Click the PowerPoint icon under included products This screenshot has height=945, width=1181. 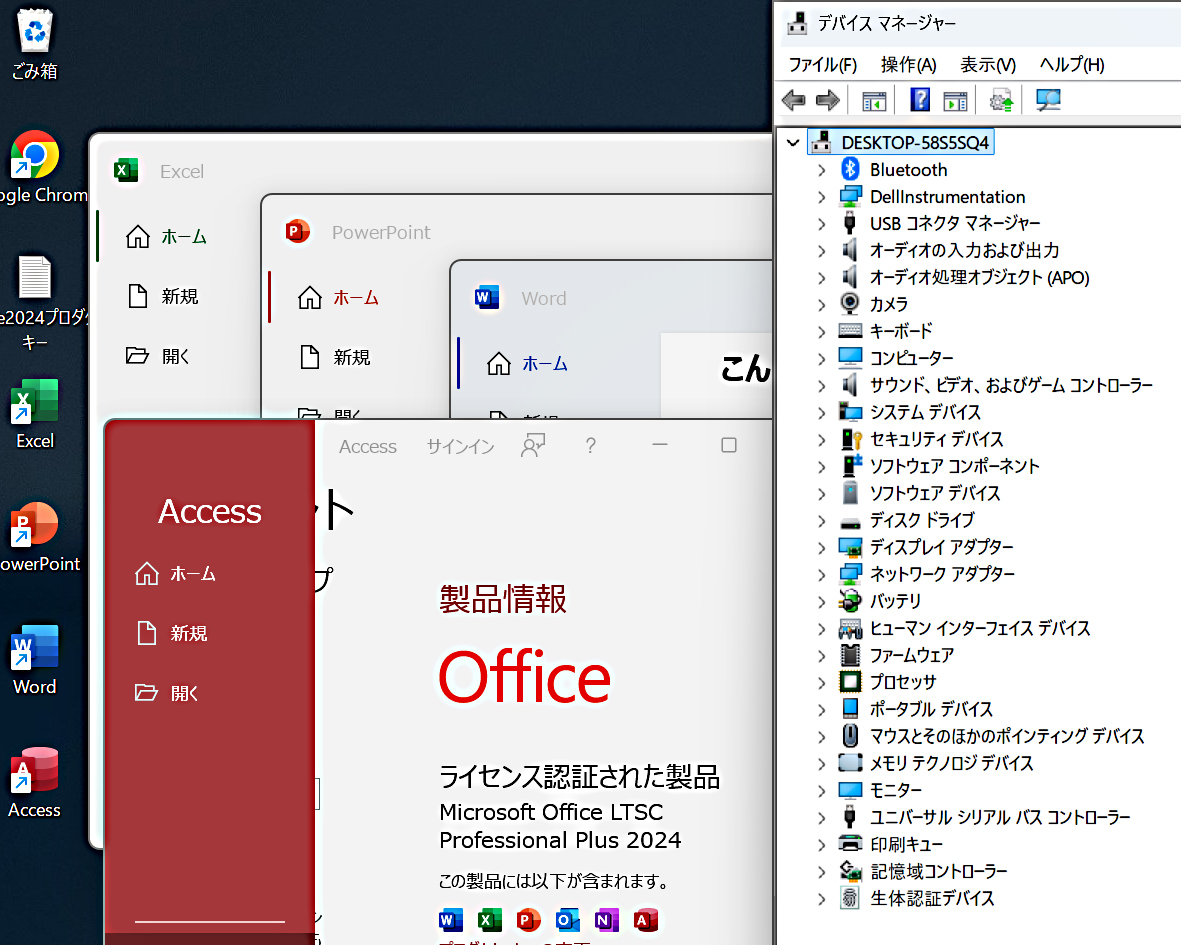coord(529,919)
